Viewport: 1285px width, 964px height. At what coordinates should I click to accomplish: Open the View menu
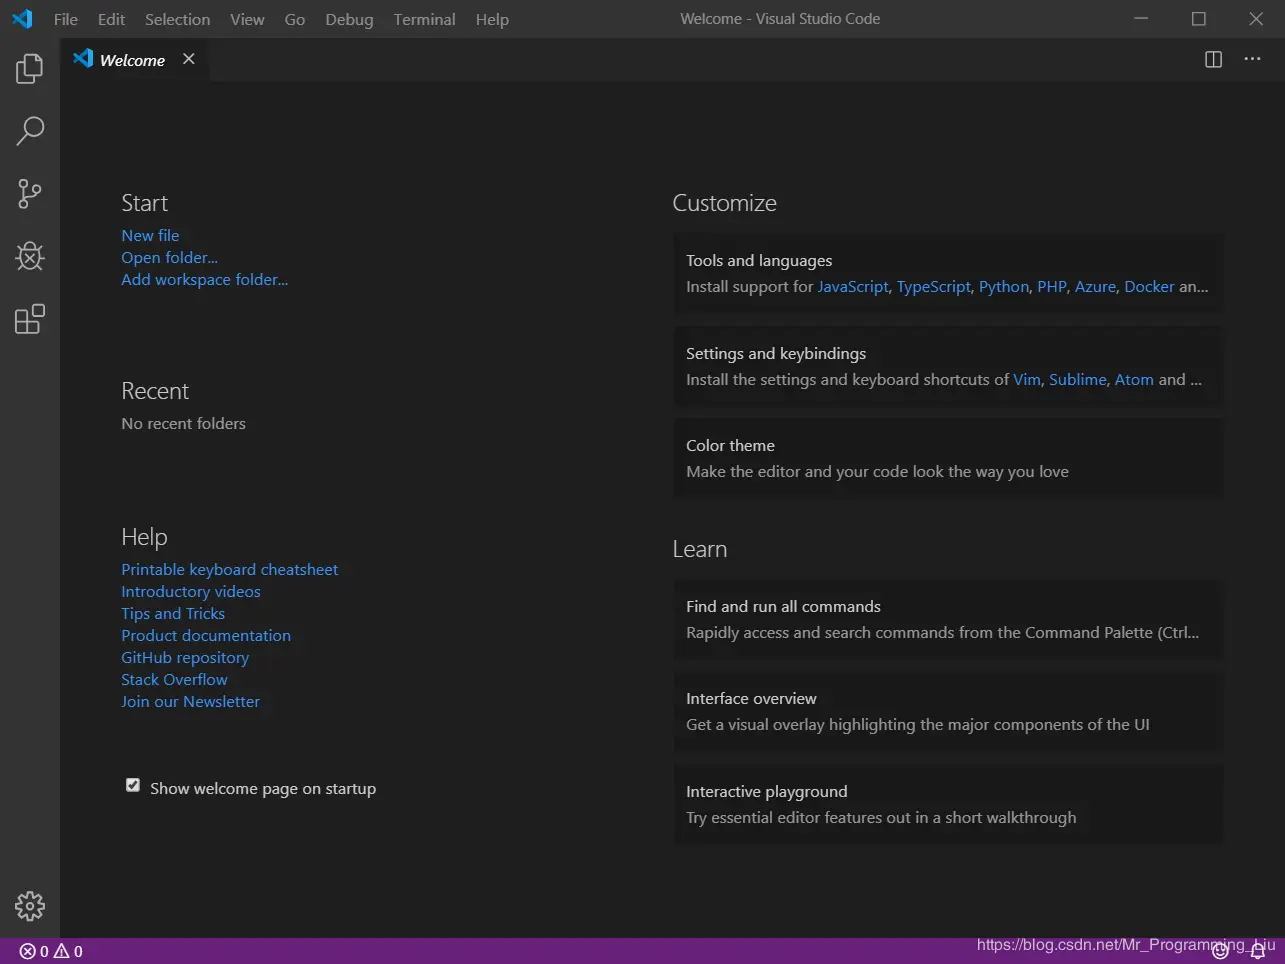tap(247, 19)
